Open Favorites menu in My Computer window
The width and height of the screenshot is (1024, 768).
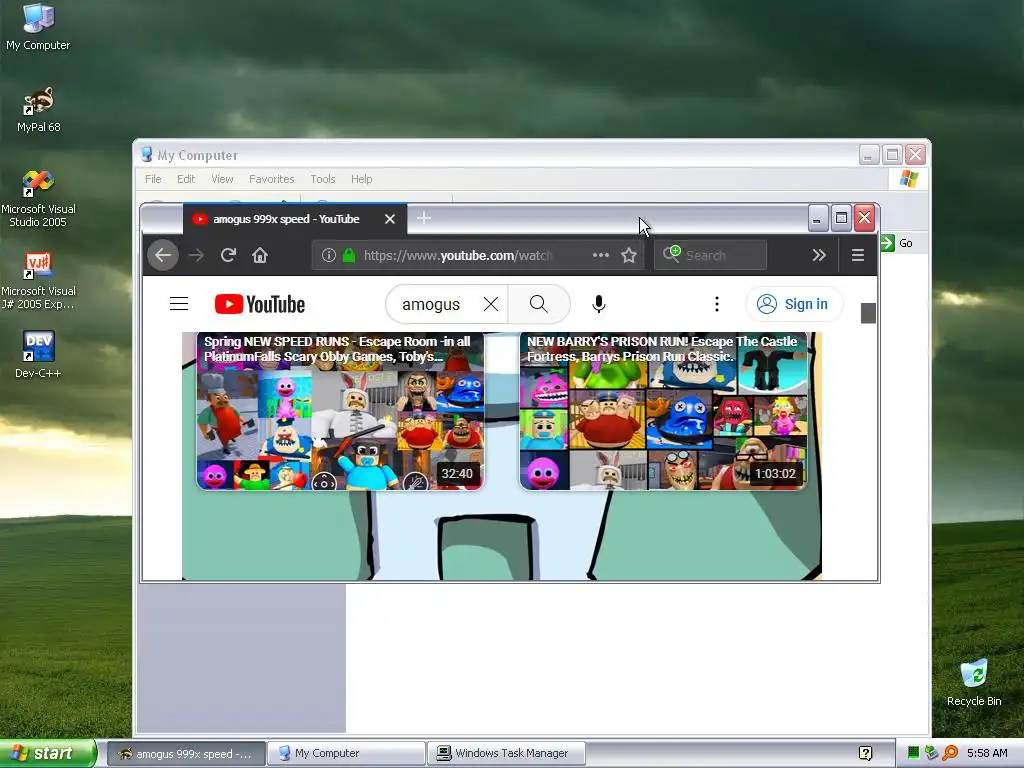272,179
